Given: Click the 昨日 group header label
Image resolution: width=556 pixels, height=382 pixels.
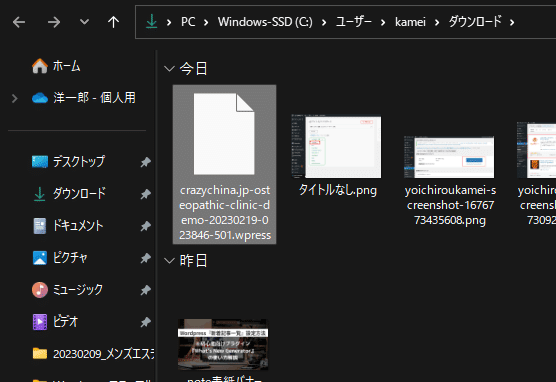Looking at the screenshot, I should point(193,260).
